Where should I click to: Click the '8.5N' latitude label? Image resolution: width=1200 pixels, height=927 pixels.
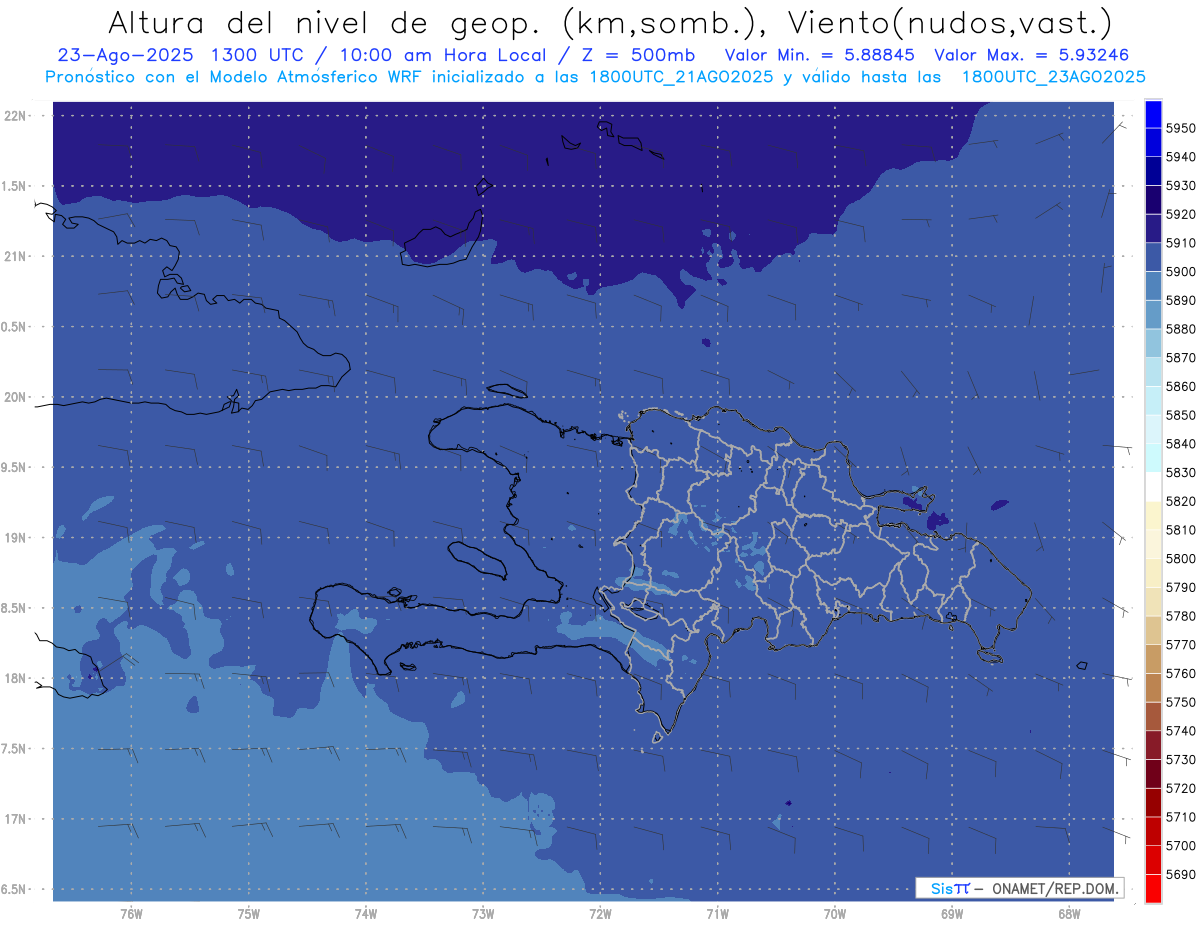(13, 608)
